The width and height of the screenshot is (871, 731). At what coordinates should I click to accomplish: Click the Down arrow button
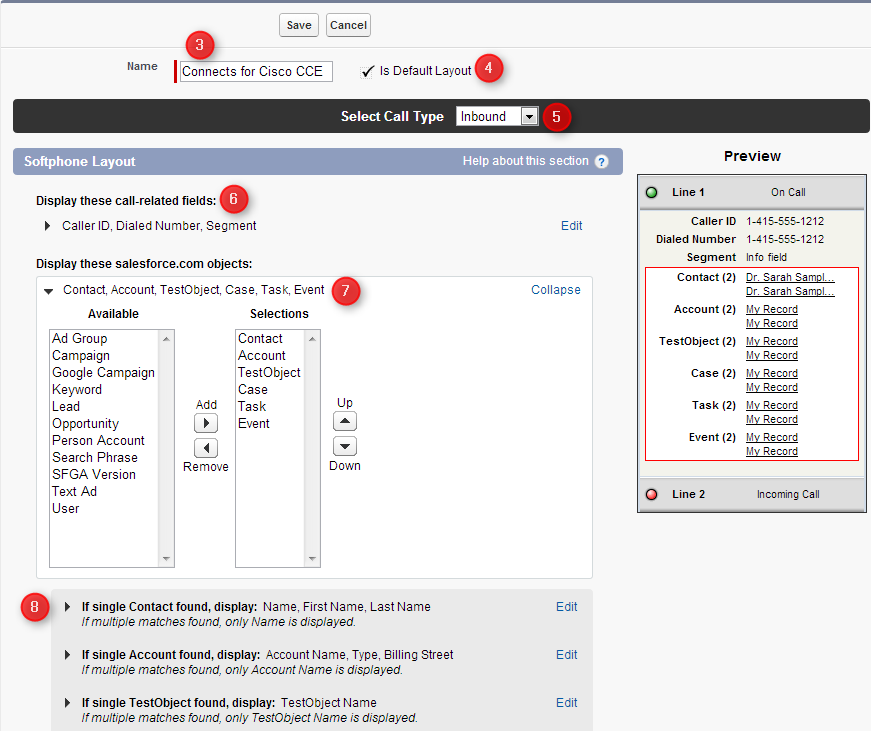coord(345,446)
